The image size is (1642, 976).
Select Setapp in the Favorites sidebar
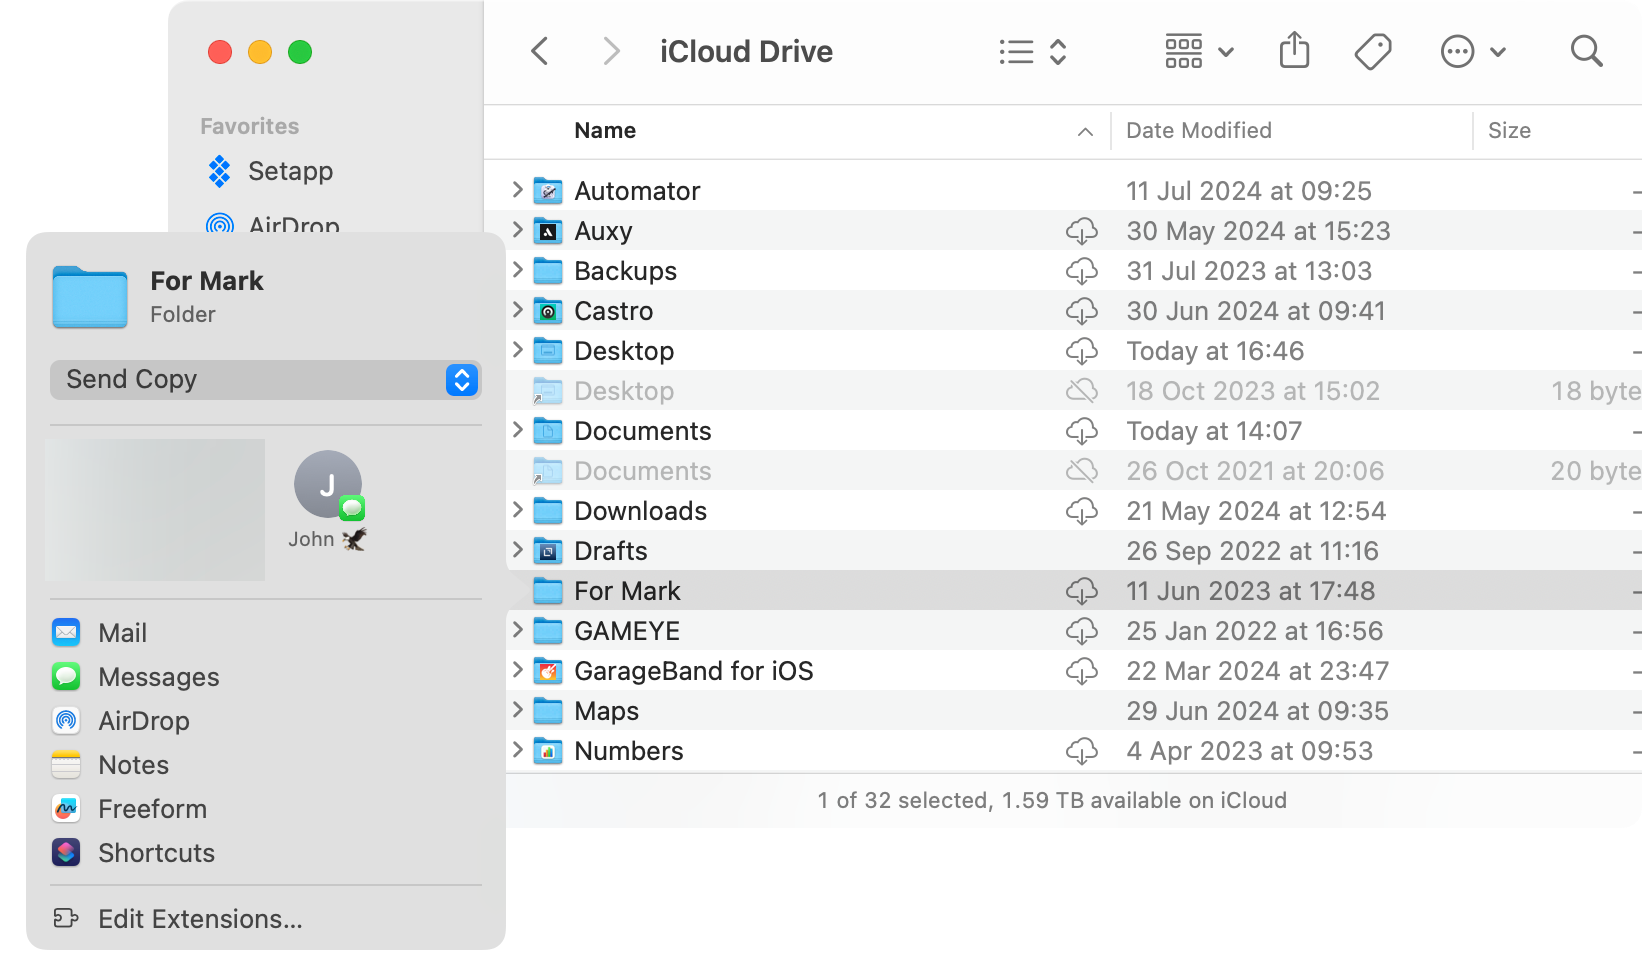pos(290,171)
